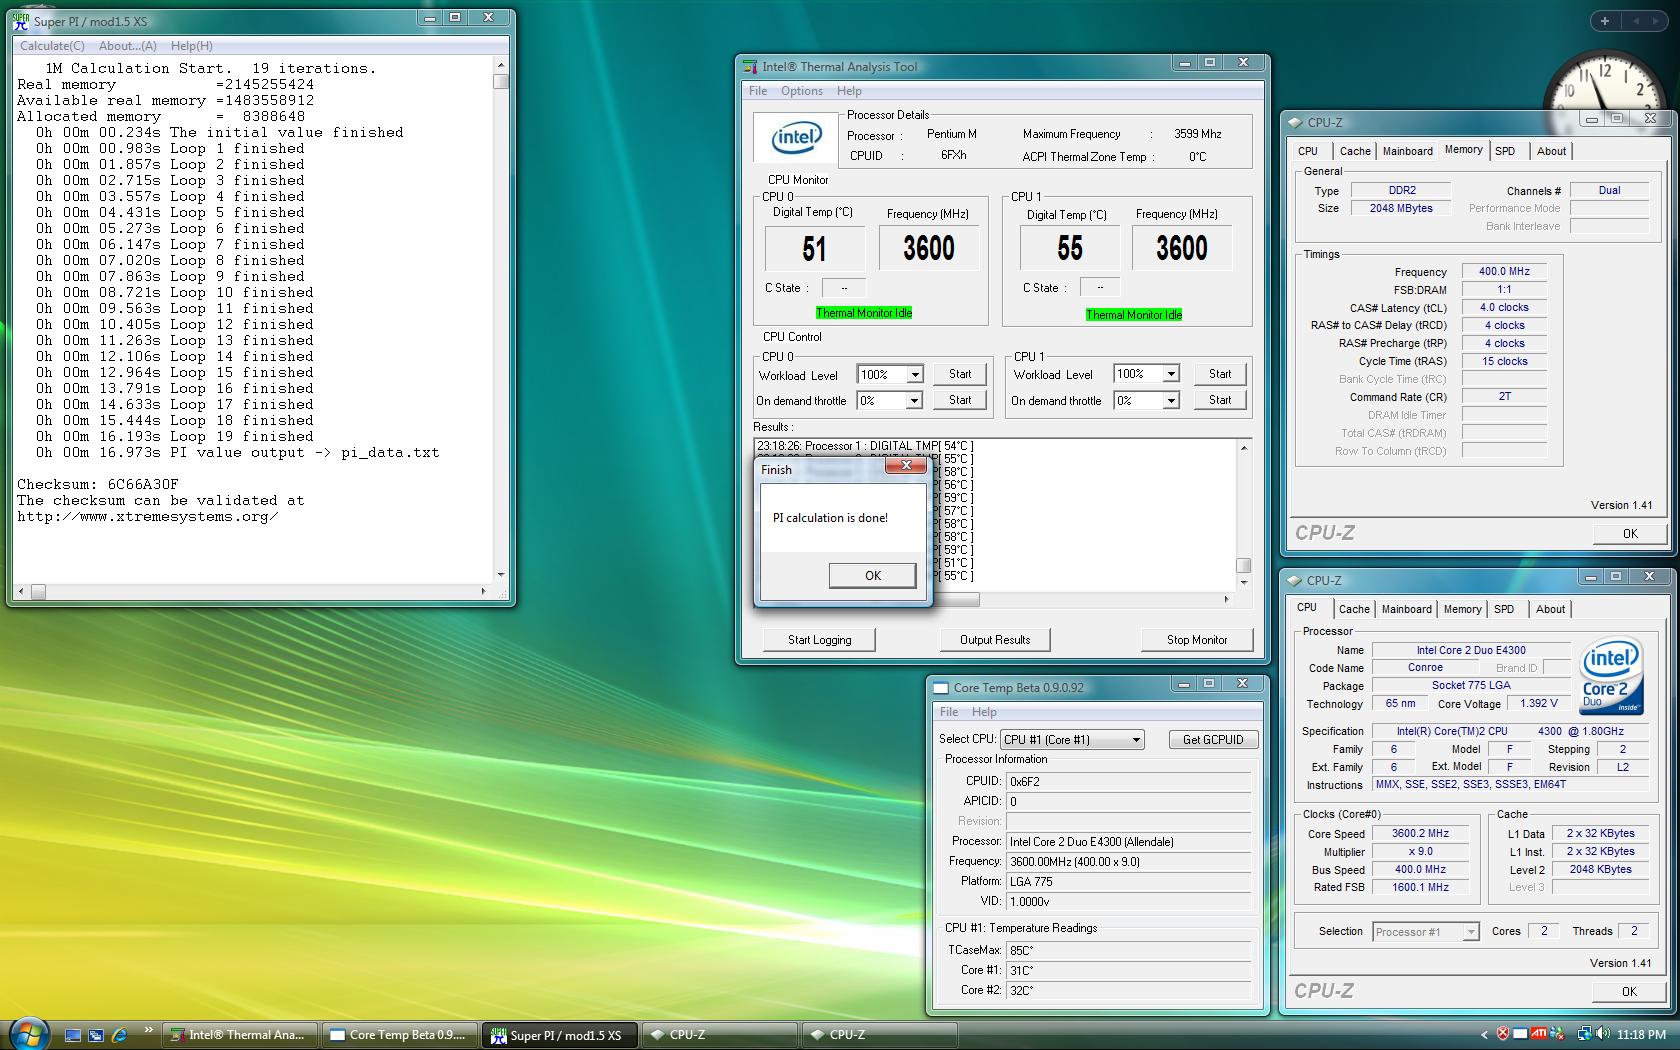Open CPU 0 Workload Level dropdown
This screenshot has width=1680, height=1050.
[914, 374]
